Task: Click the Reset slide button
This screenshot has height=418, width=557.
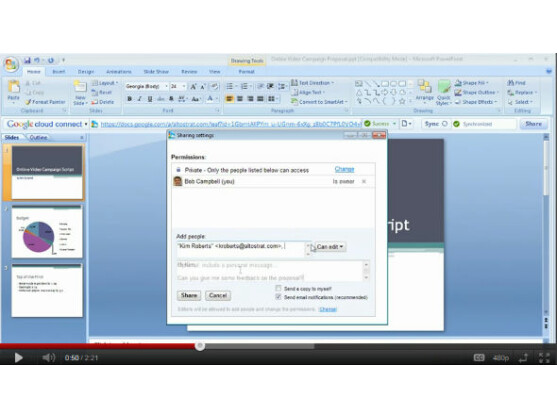Action: [x=102, y=92]
